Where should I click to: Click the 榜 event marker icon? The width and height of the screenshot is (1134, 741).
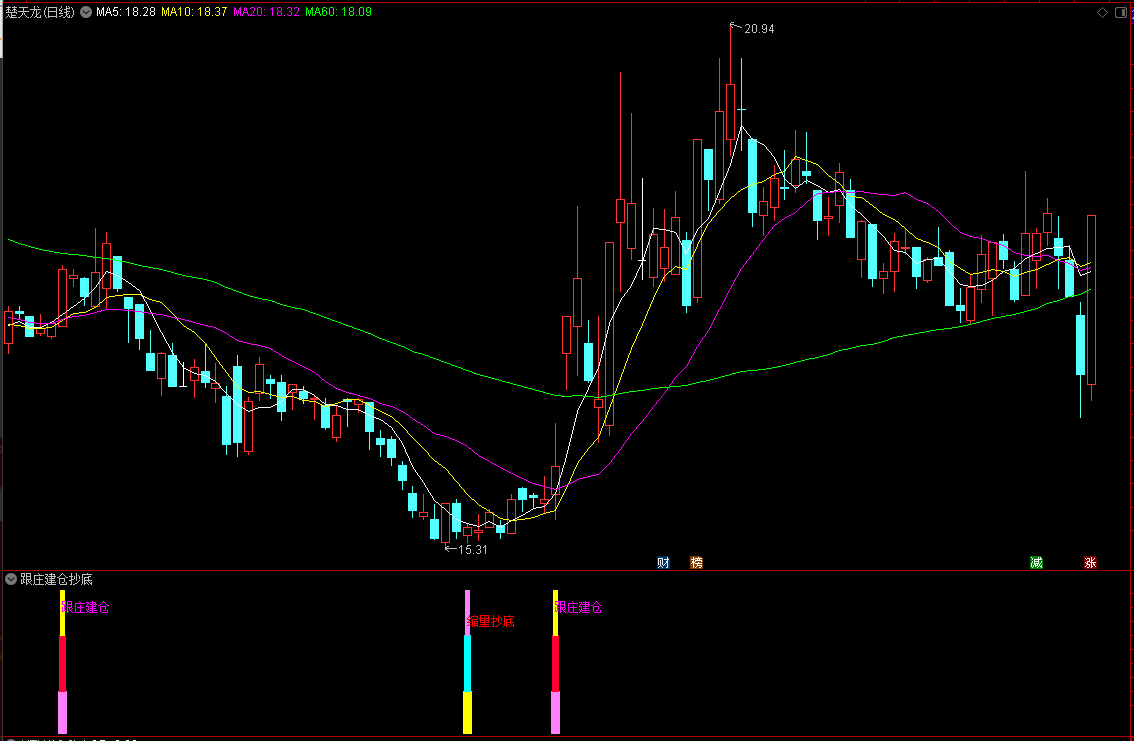(x=696, y=562)
